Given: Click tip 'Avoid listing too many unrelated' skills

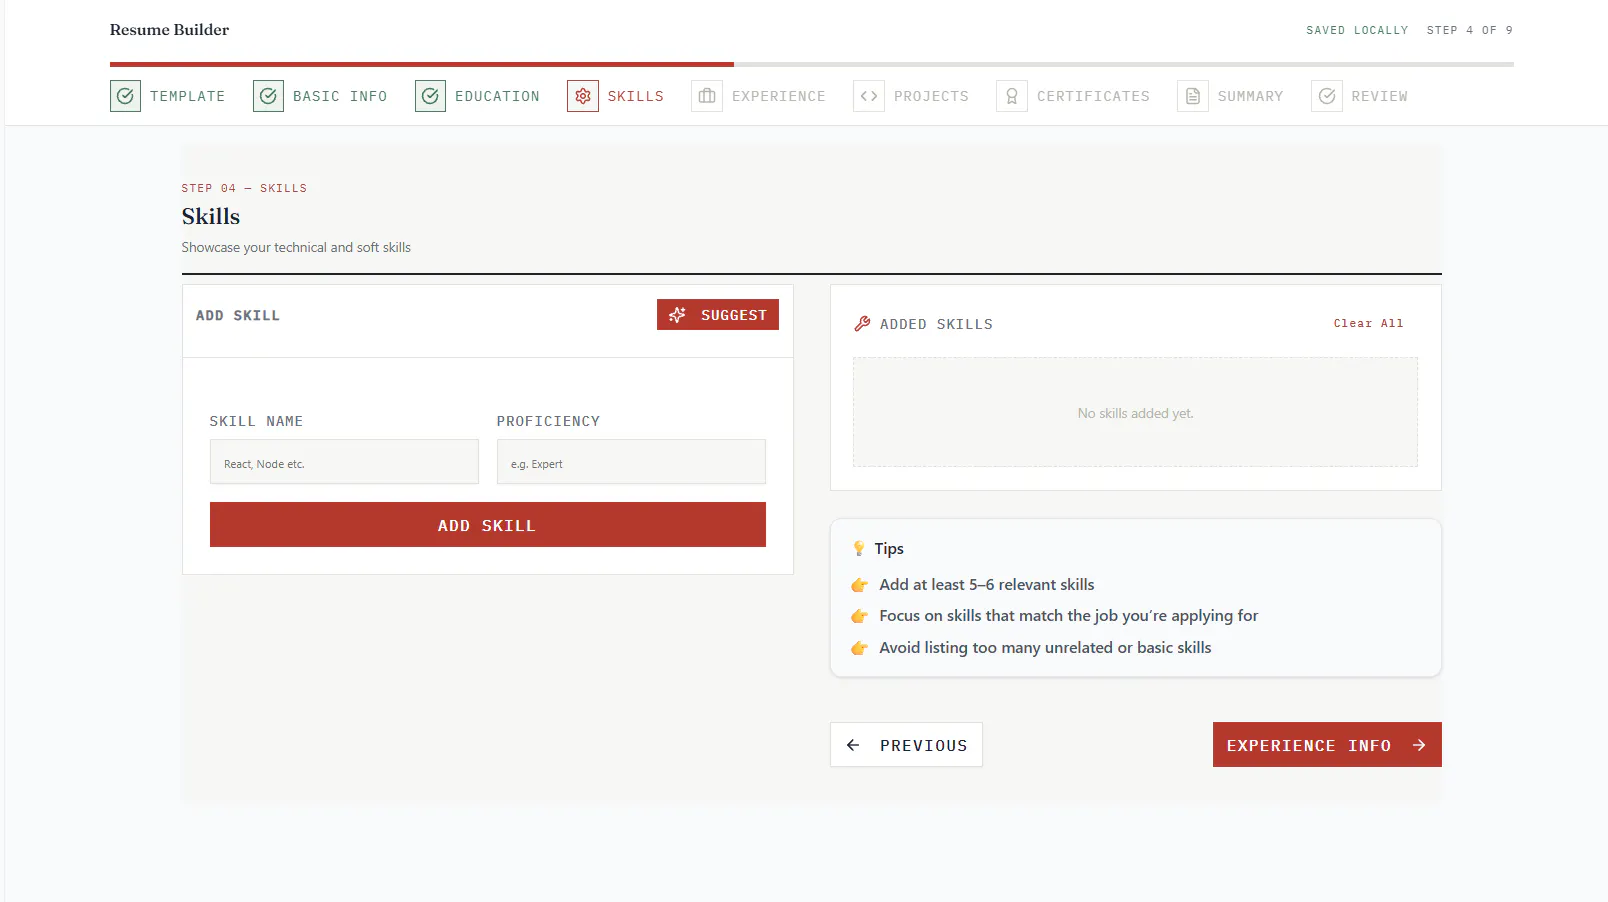Looking at the screenshot, I should pos(1045,648).
